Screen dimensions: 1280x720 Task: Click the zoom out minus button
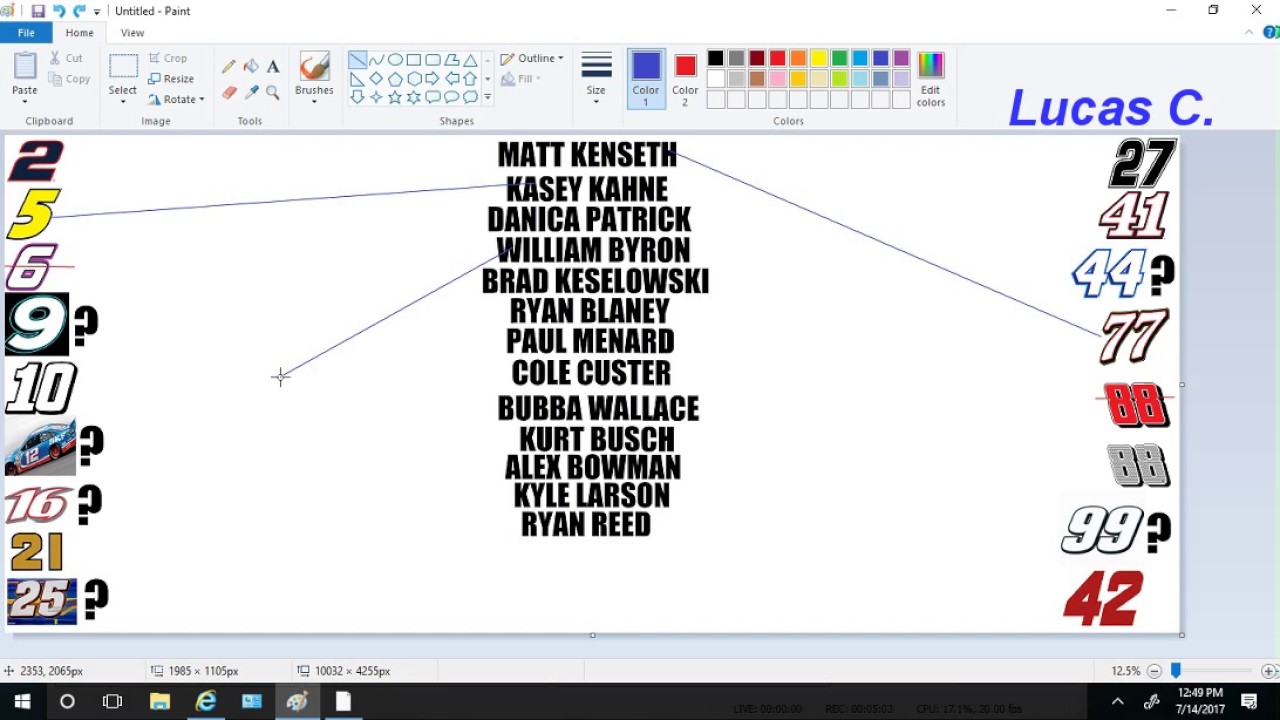(1154, 671)
